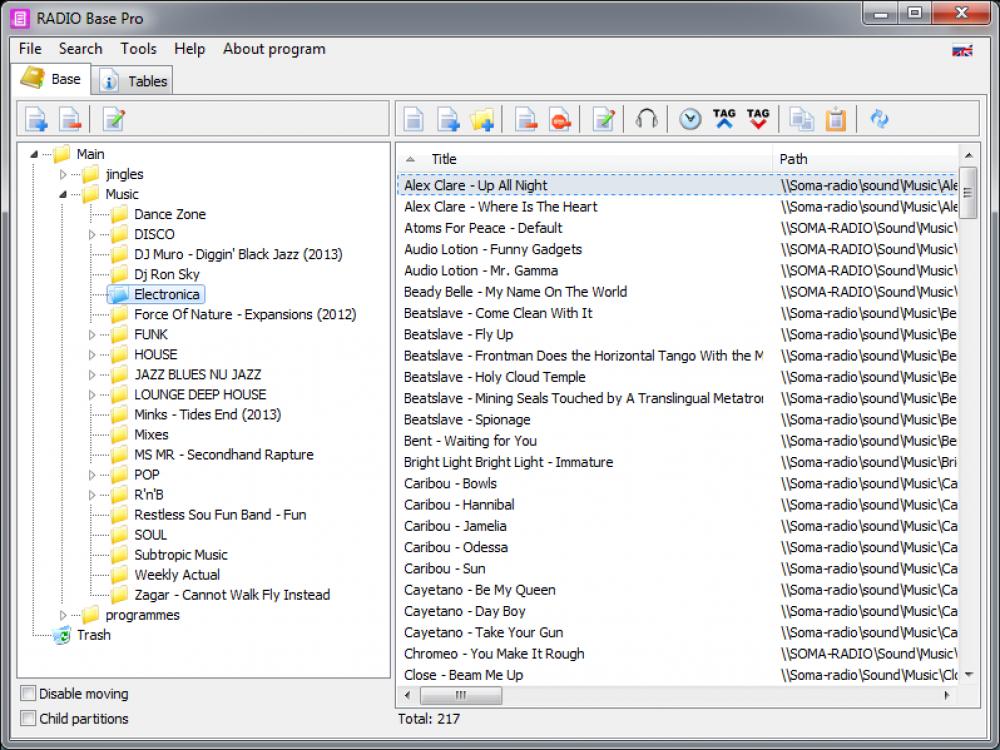Click the paste records clipboard icon

click(835, 119)
